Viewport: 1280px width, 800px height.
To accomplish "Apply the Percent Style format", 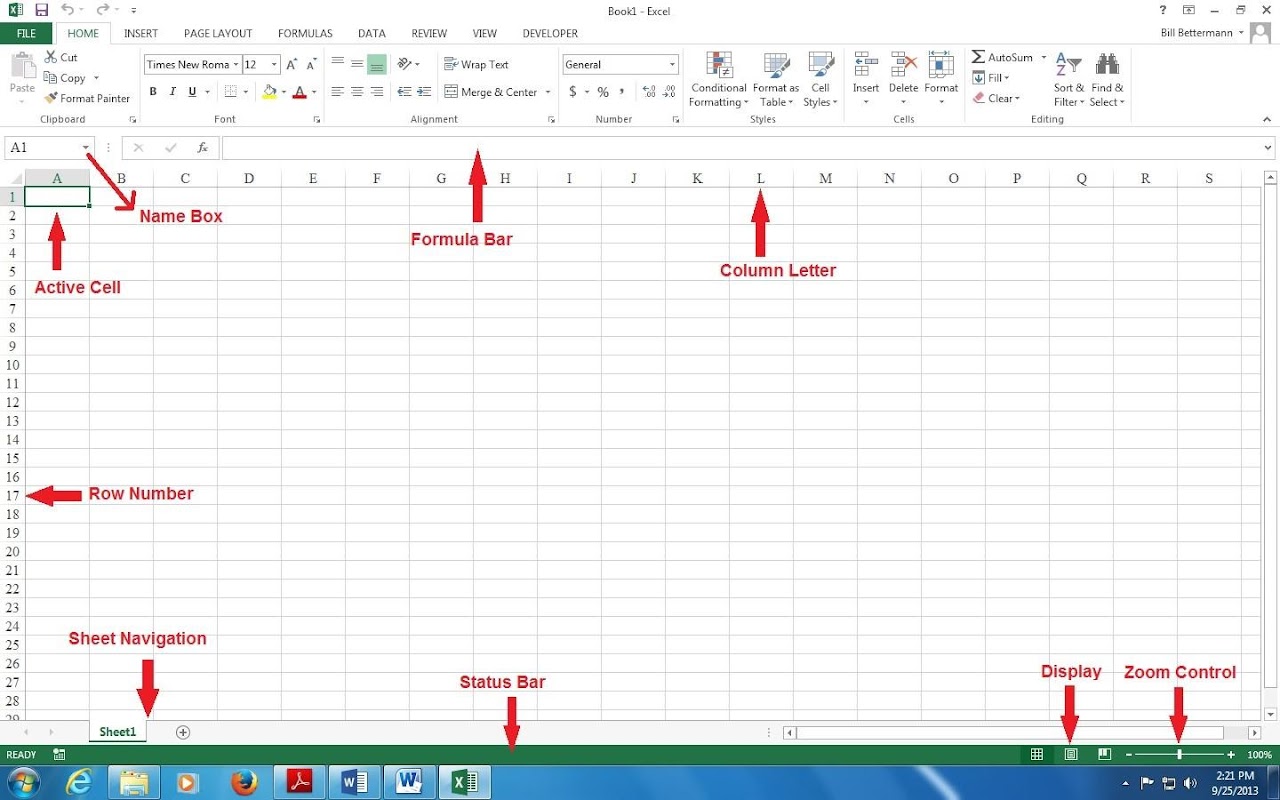I will coord(603,92).
